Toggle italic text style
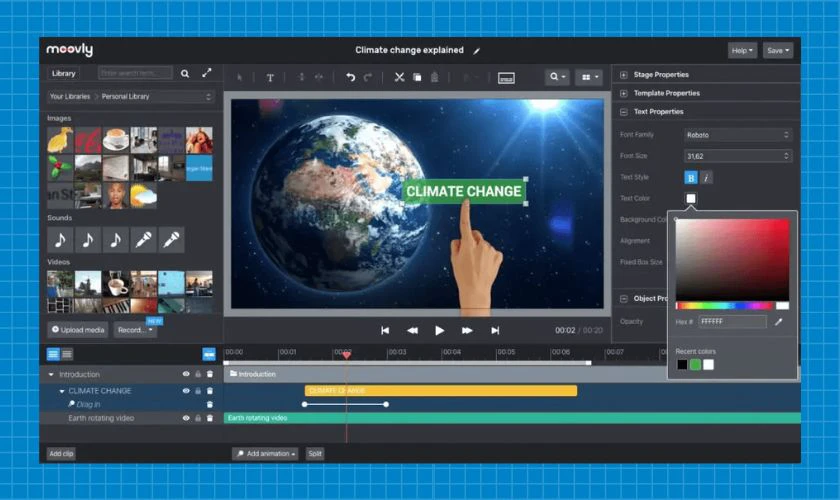Viewport: 840px width, 500px height. (x=706, y=177)
